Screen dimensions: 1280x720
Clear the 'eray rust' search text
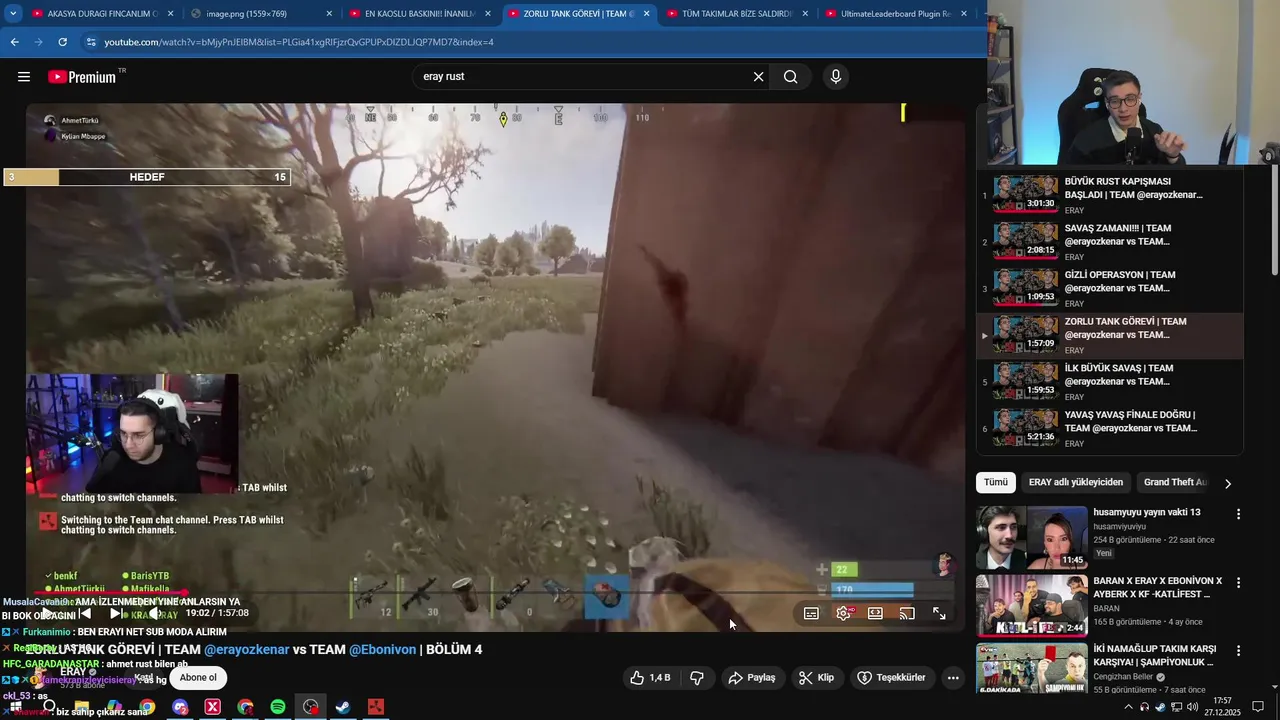758,77
